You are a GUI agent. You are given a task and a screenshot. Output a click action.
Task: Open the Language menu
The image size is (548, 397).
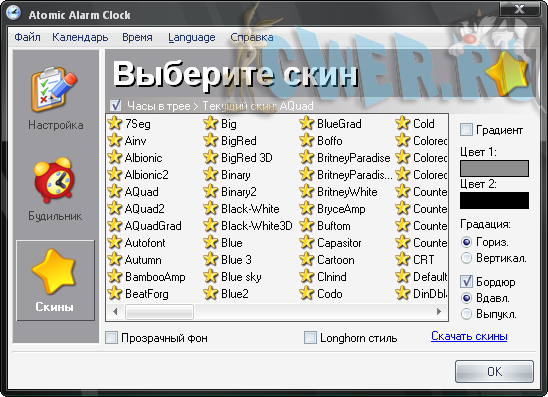(192, 37)
